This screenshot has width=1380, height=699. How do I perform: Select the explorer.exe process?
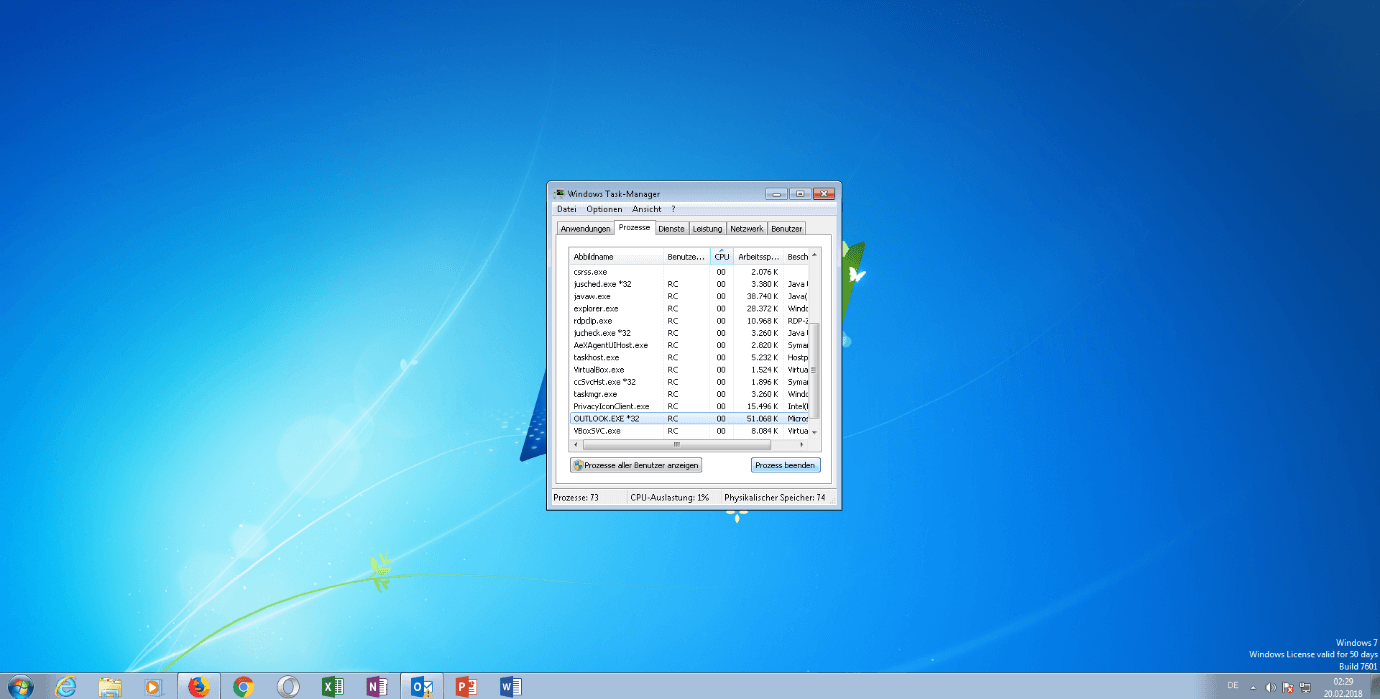(x=689, y=309)
